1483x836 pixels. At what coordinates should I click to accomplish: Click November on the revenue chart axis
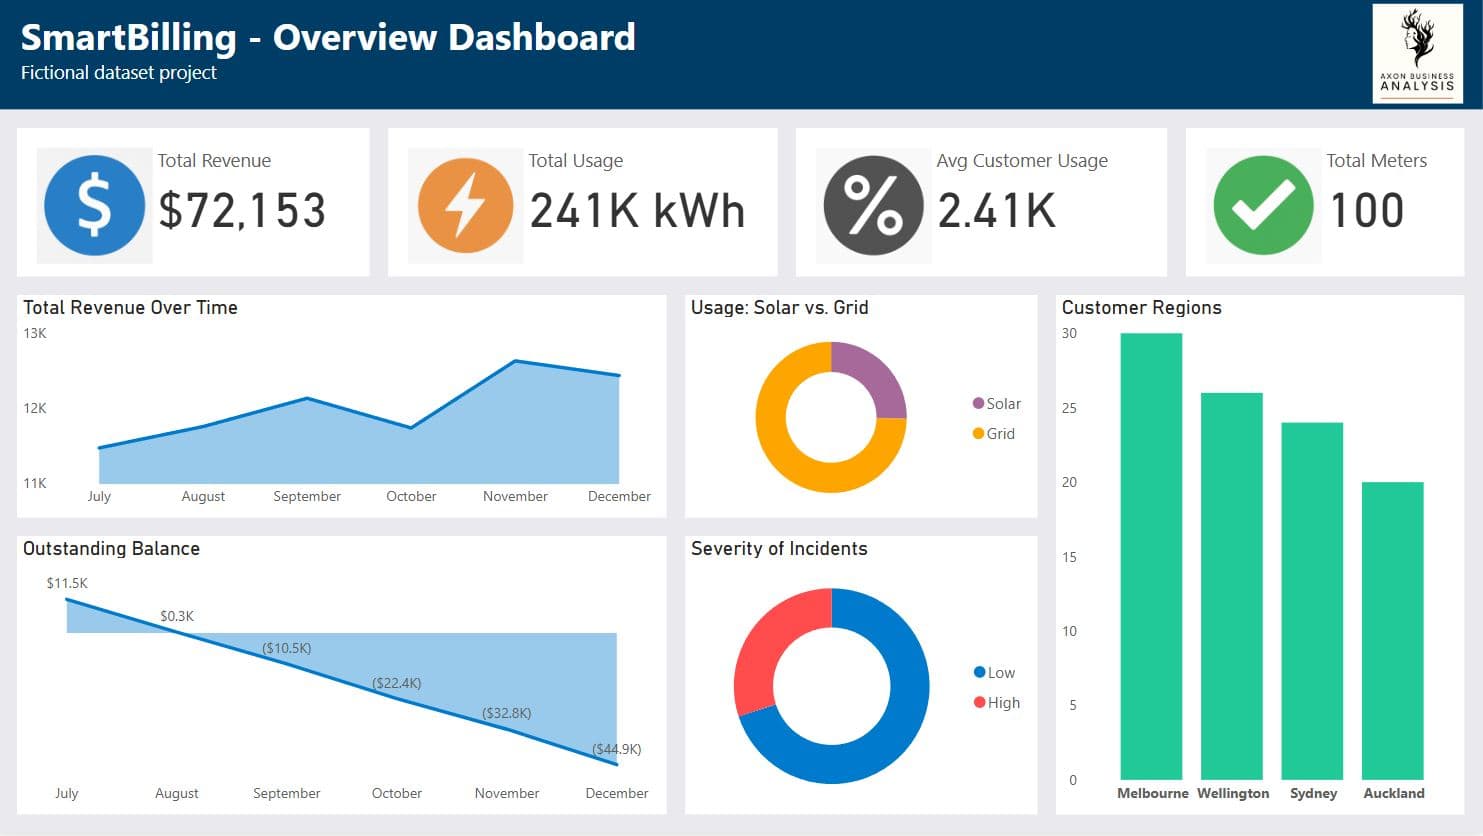515,496
